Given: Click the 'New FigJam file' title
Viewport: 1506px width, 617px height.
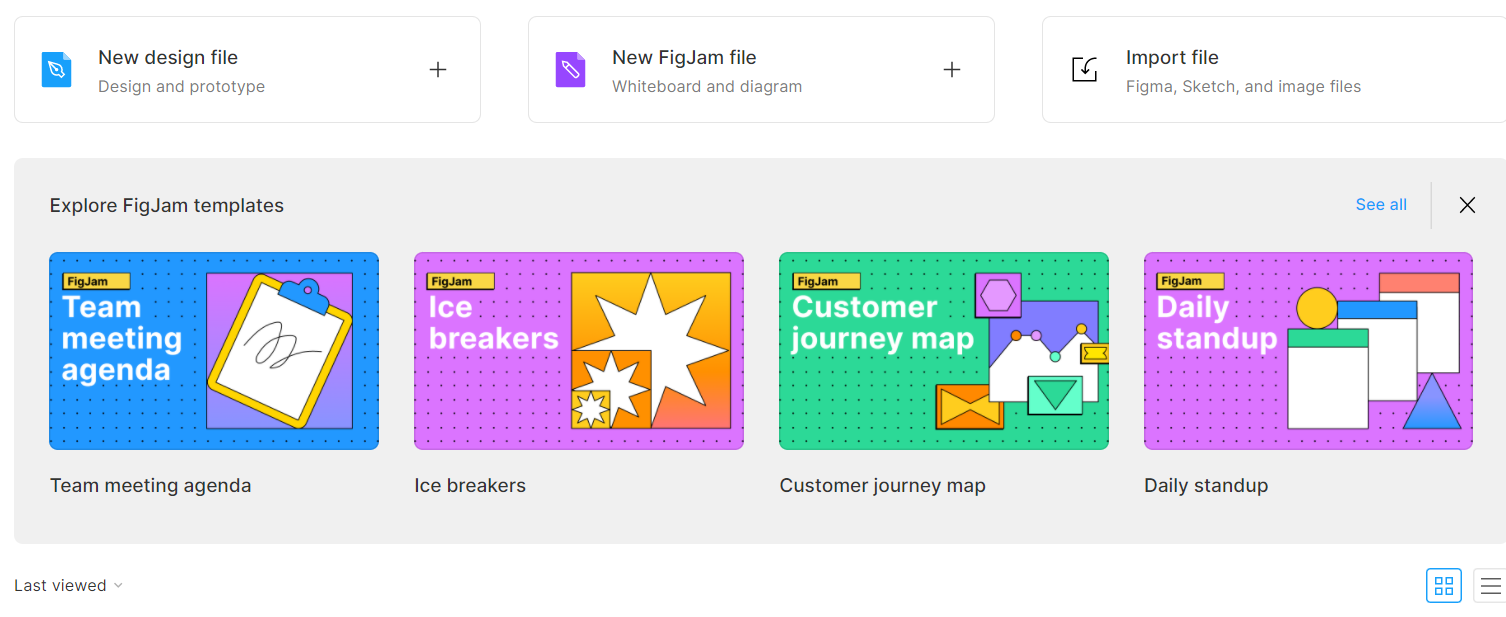Looking at the screenshot, I should click(x=684, y=58).
